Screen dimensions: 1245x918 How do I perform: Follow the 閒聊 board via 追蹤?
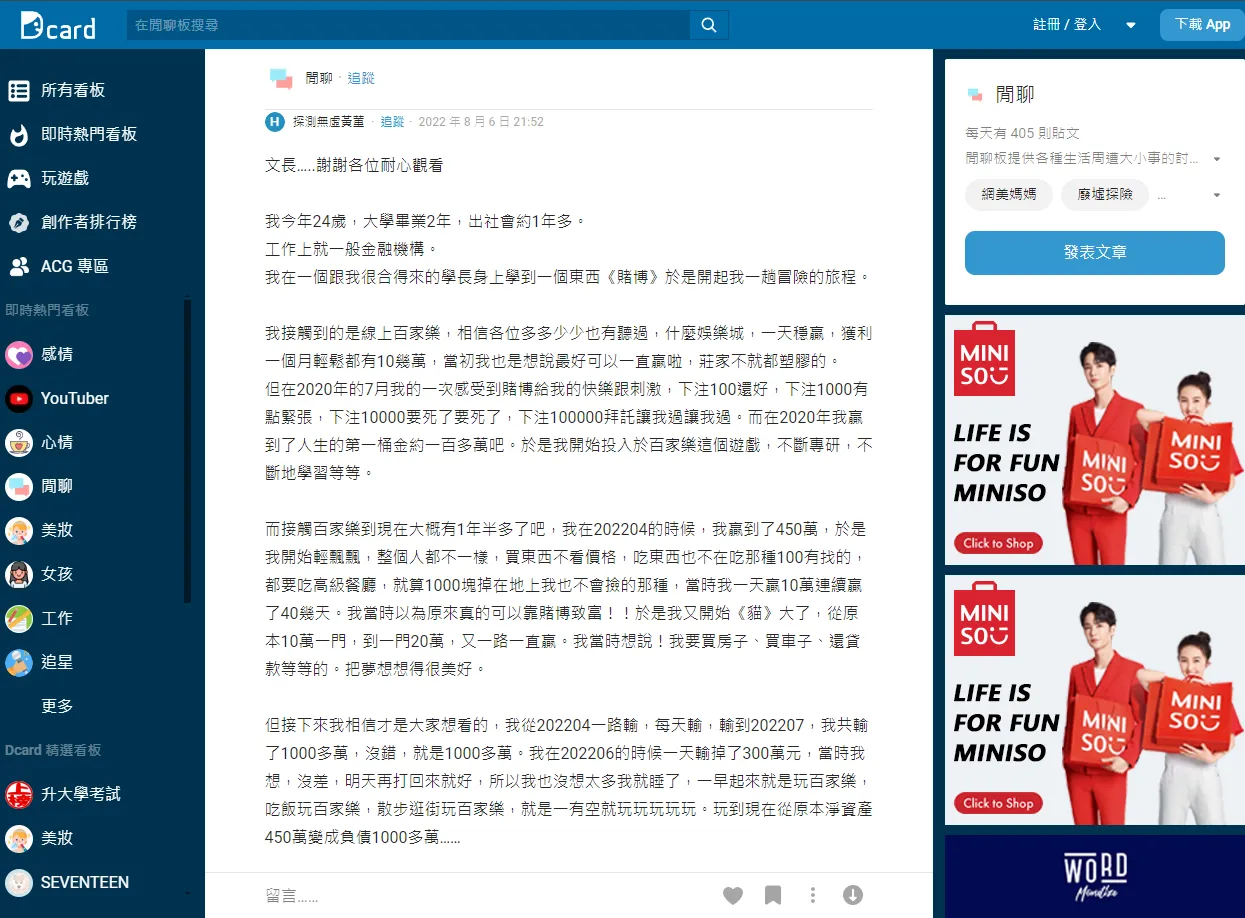coord(360,77)
